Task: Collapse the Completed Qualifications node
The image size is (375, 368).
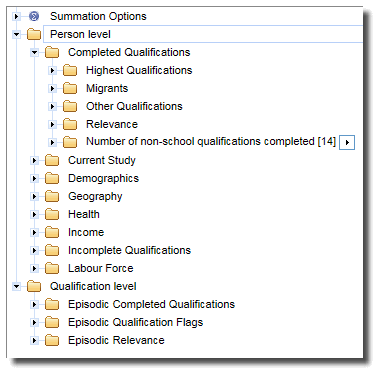Action: tap(34, 52)
